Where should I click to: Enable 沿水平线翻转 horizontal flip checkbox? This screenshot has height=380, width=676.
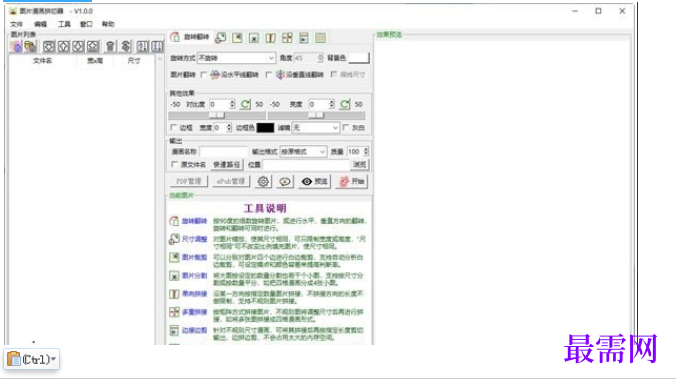(204, 75)
